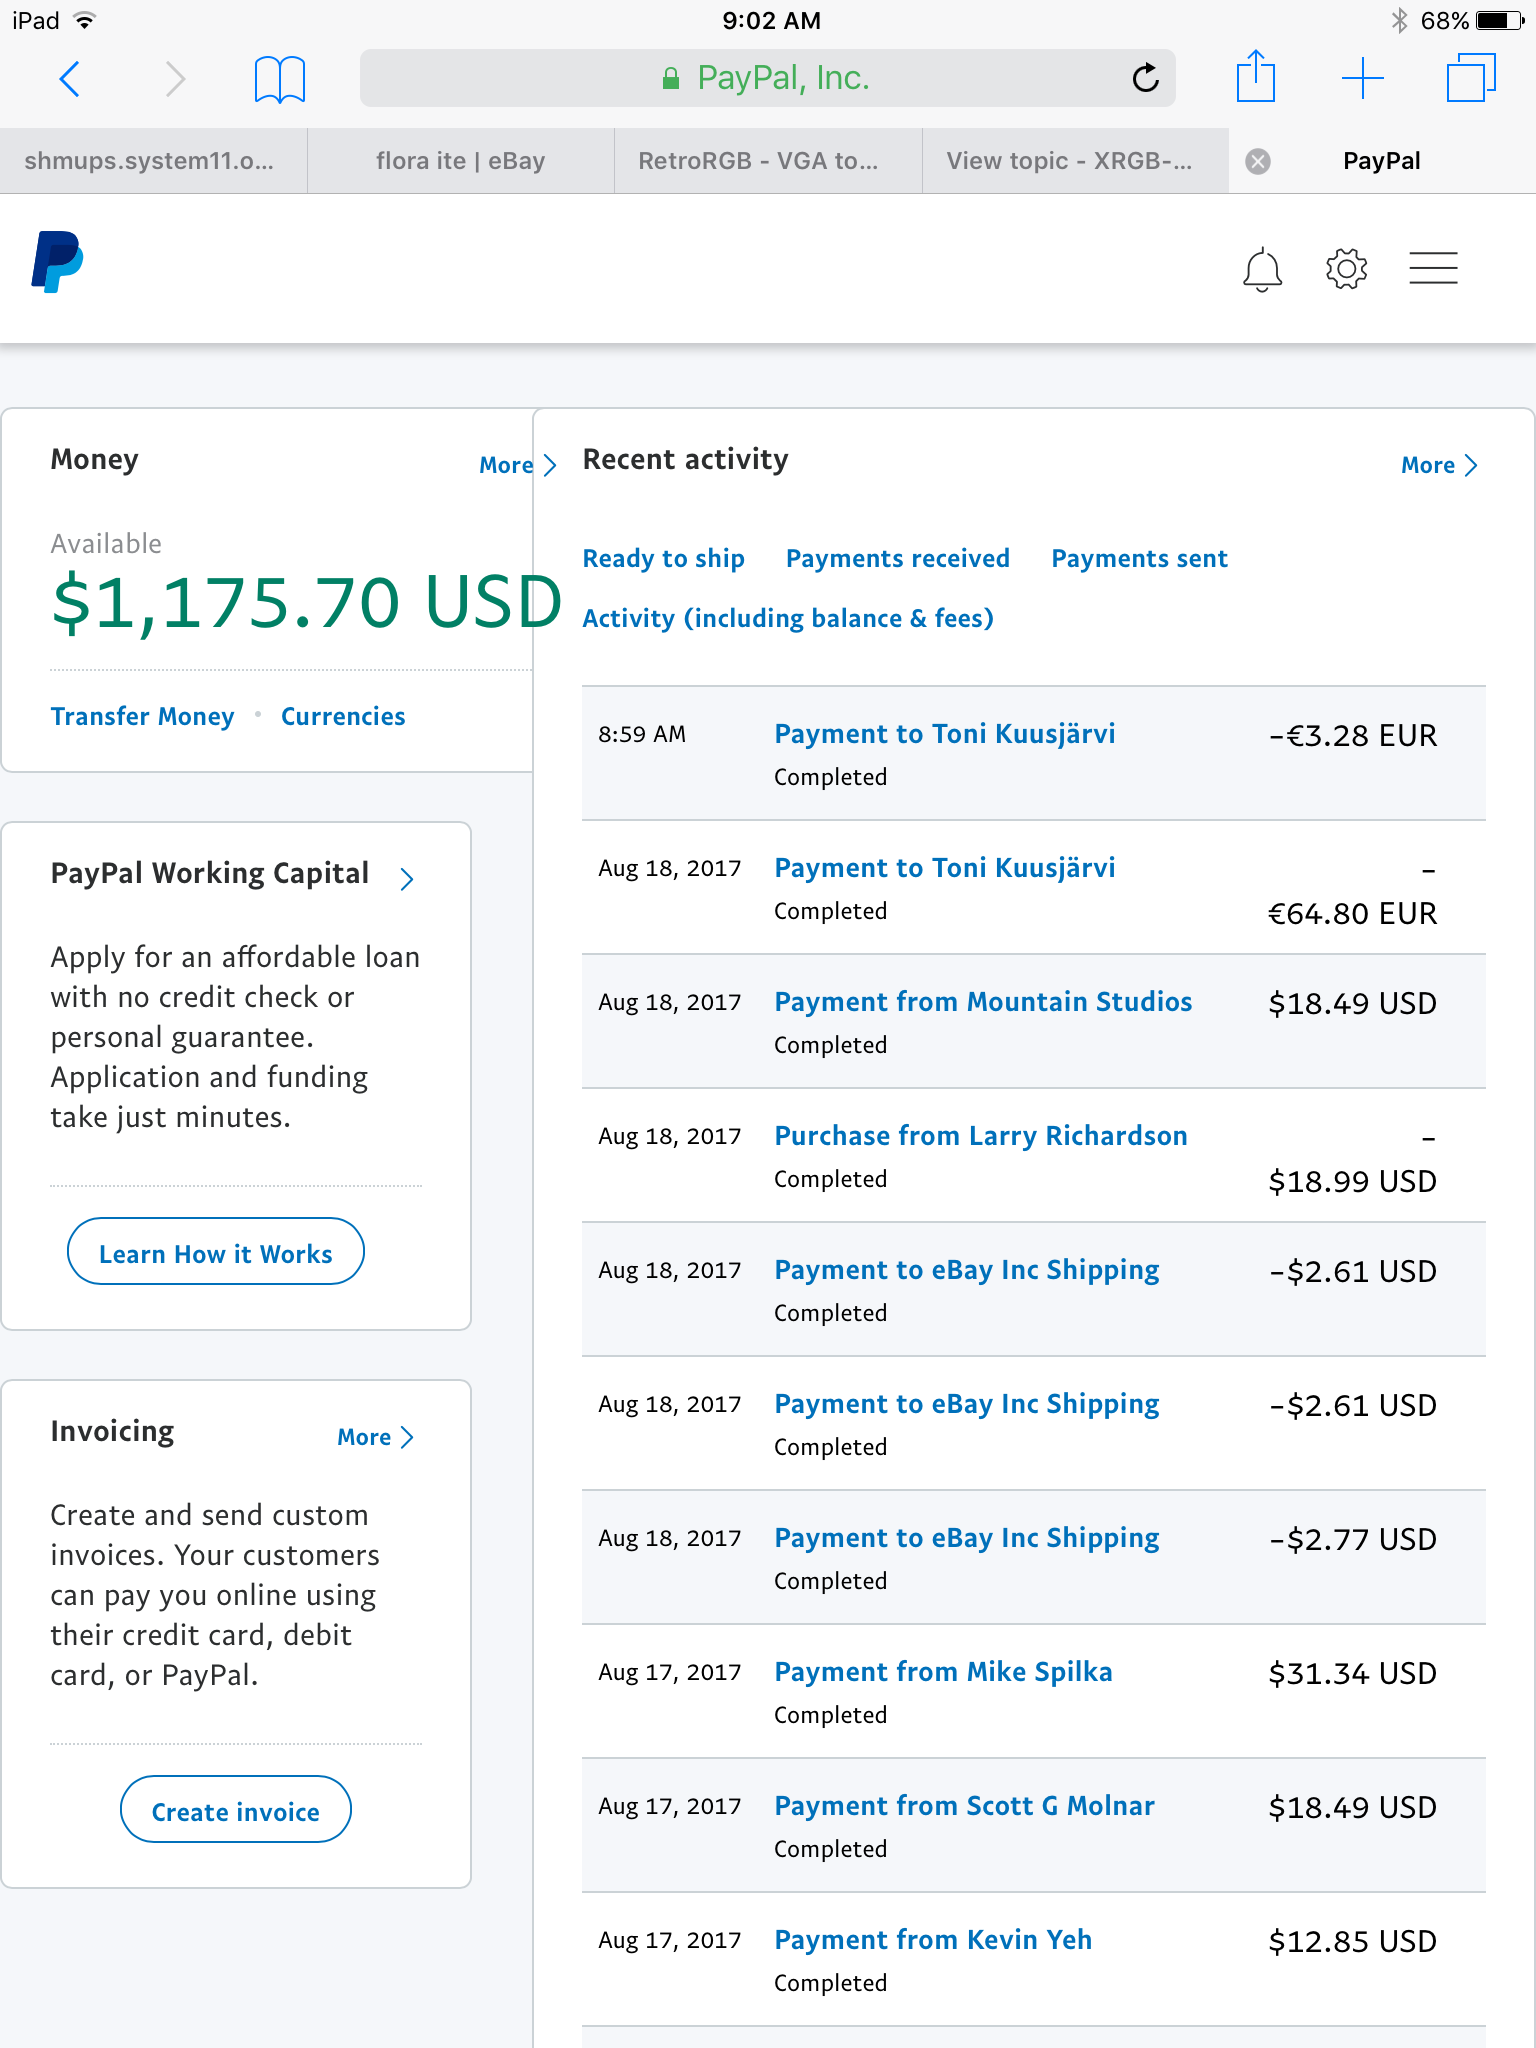Viewport: 1536px width, 2048px height.
Task: Go back with Safari's back arrow
Action: 70,78
